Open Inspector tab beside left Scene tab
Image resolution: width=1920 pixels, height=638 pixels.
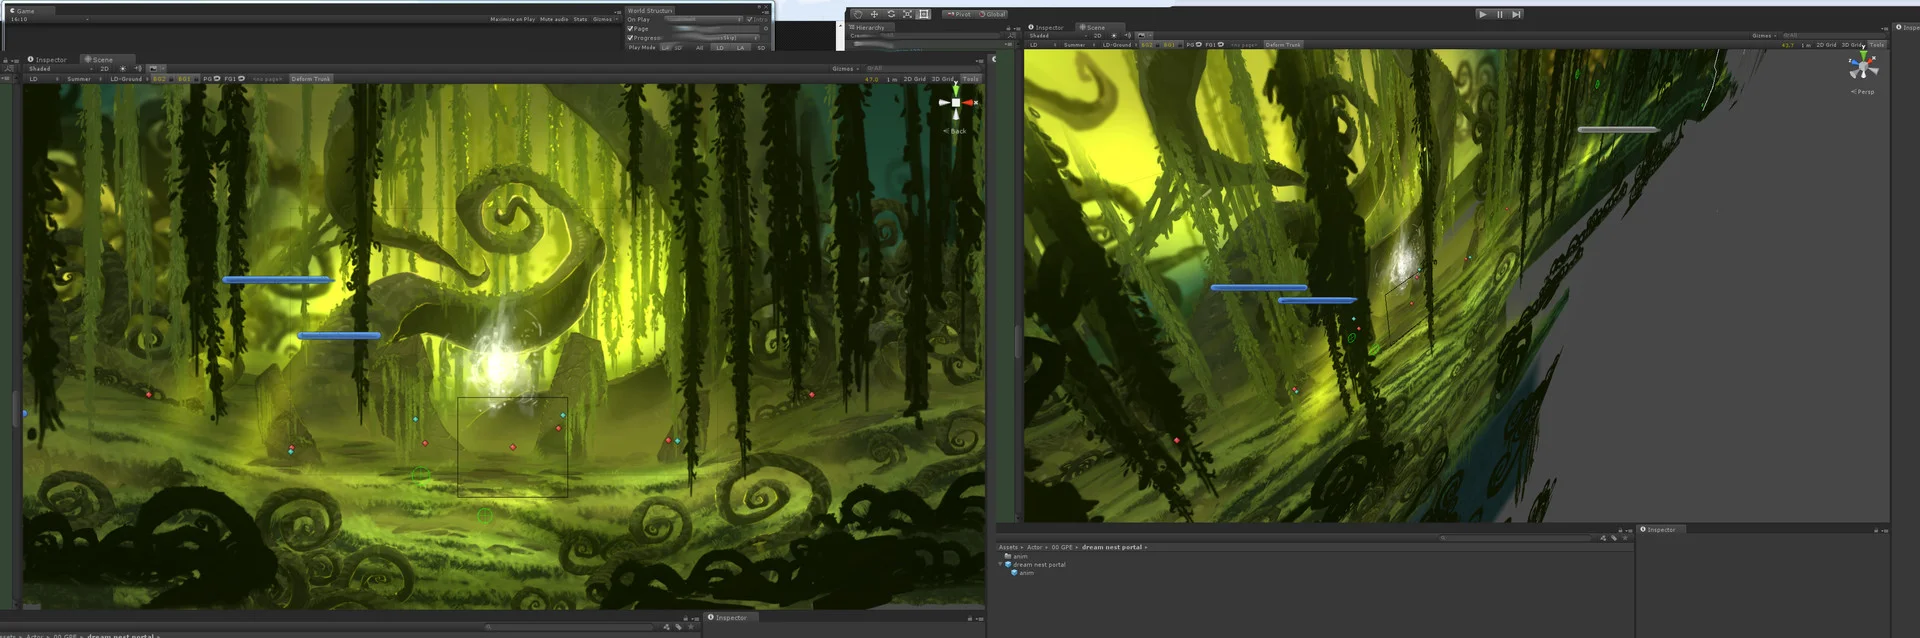coord(47,59)
